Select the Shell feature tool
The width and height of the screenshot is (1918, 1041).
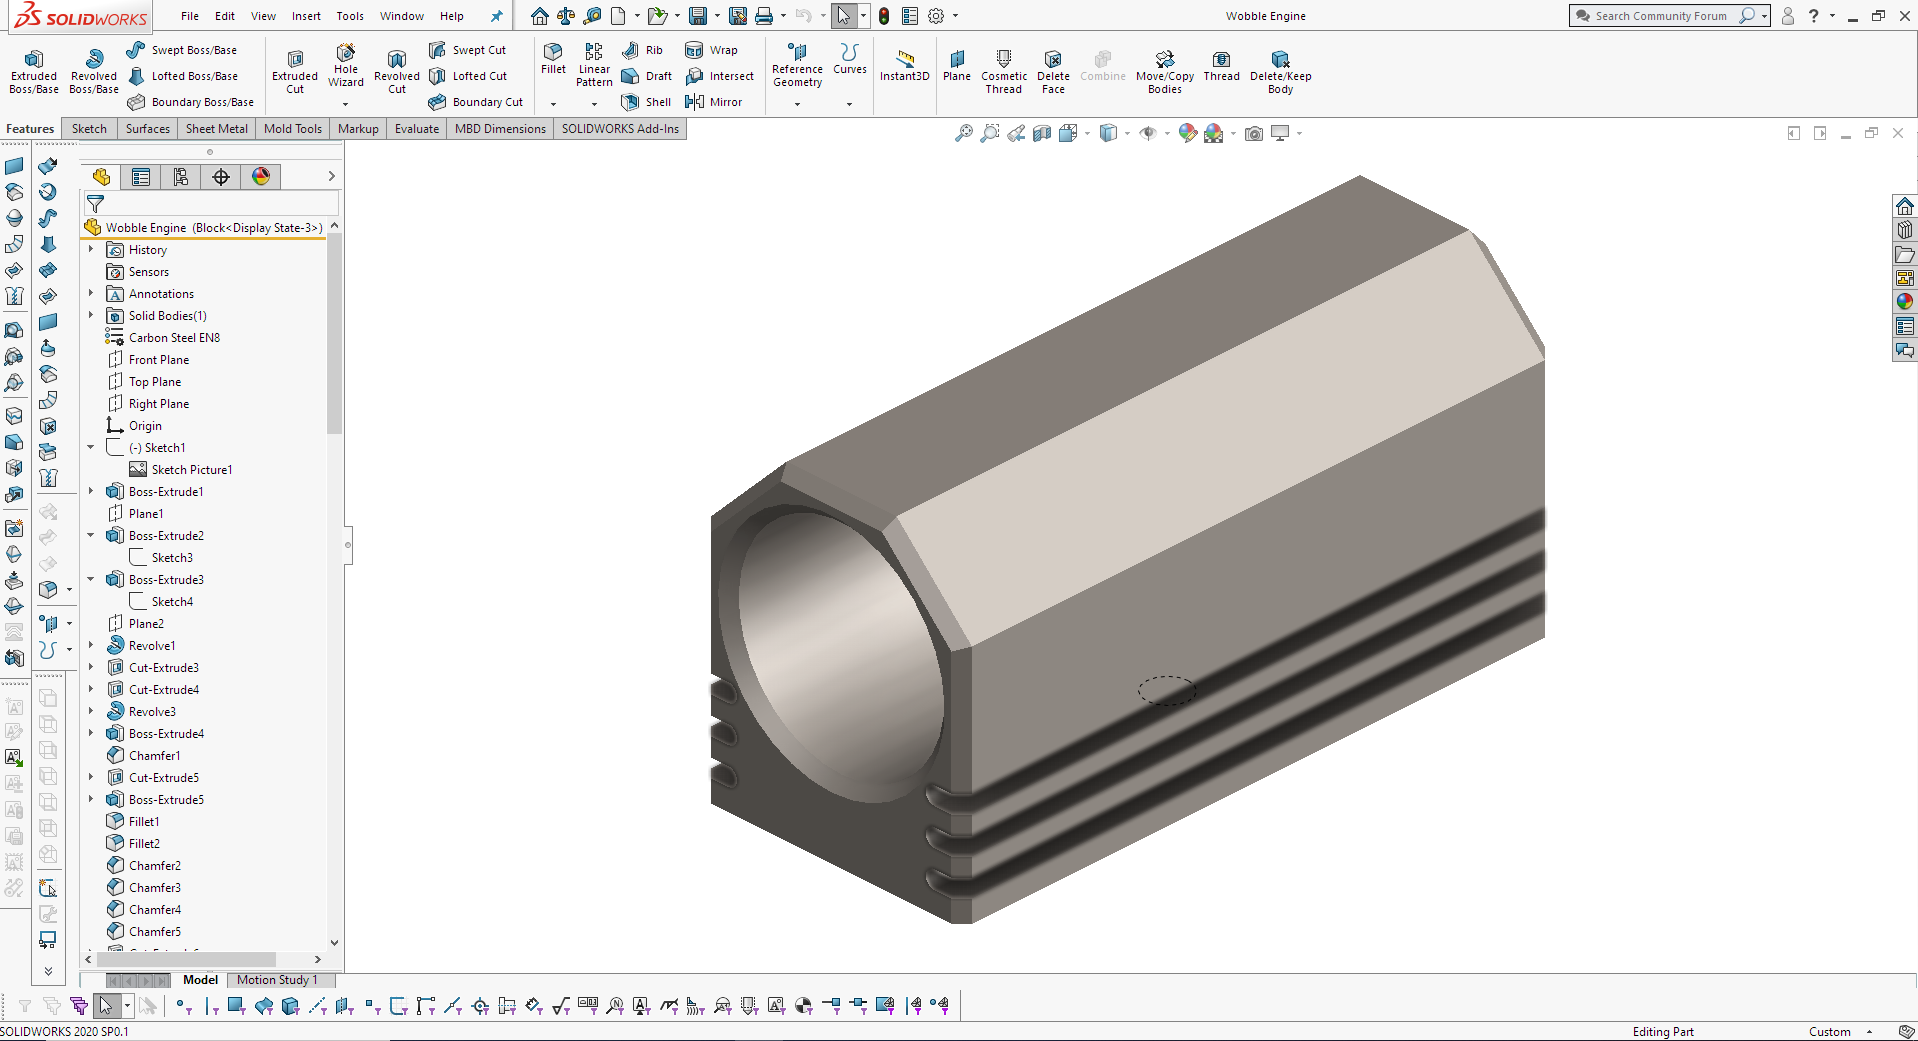click(x=647, y=101)
